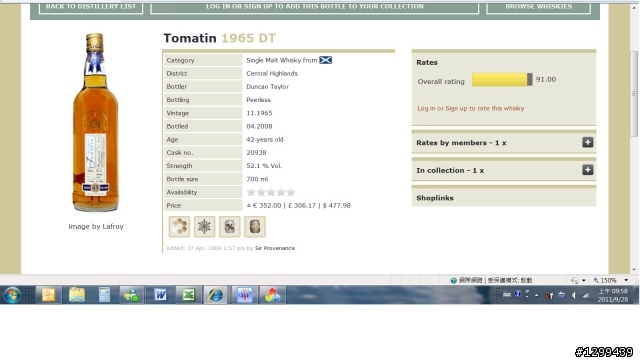Click the volume speaker tray icon
Screen dimensions: 640x360
coord(573,295)
